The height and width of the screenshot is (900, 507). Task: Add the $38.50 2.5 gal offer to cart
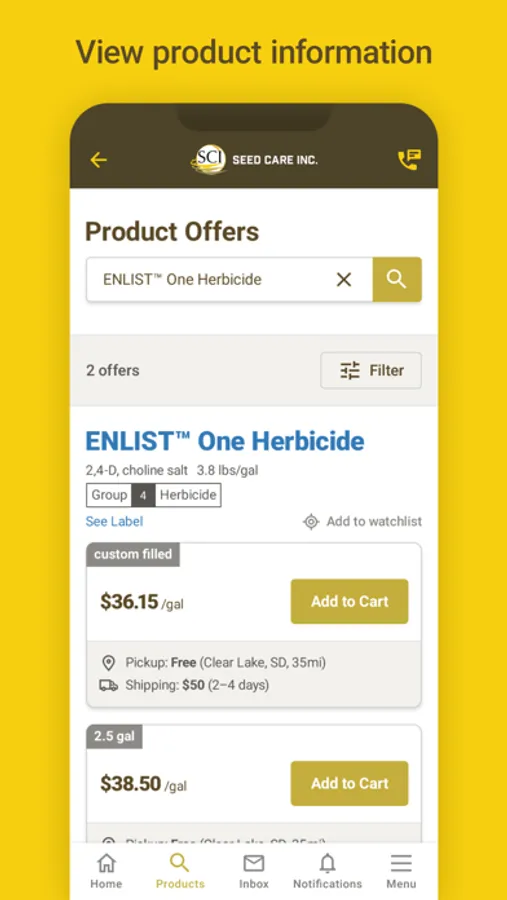[349, 783]
